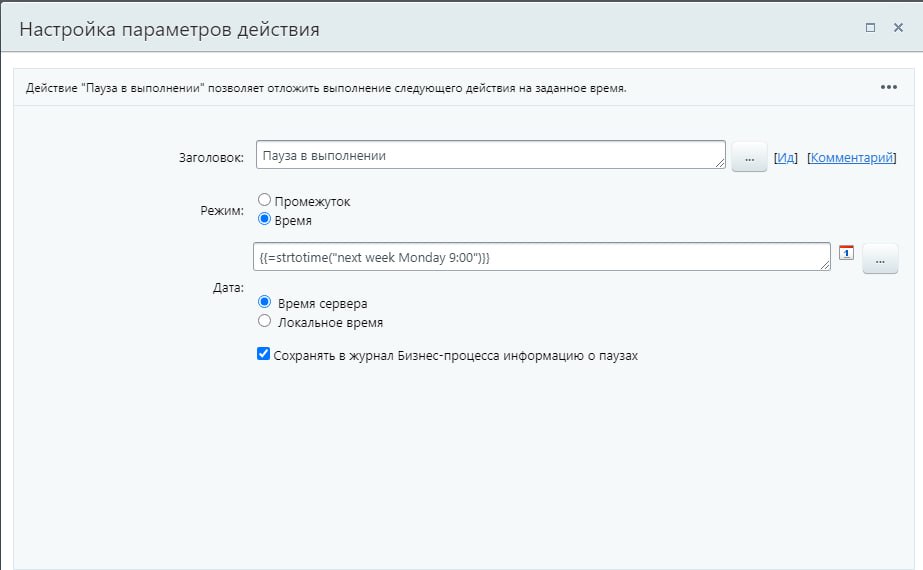Grab the resize grip of the date expression textarea

[x=825, y=264]
